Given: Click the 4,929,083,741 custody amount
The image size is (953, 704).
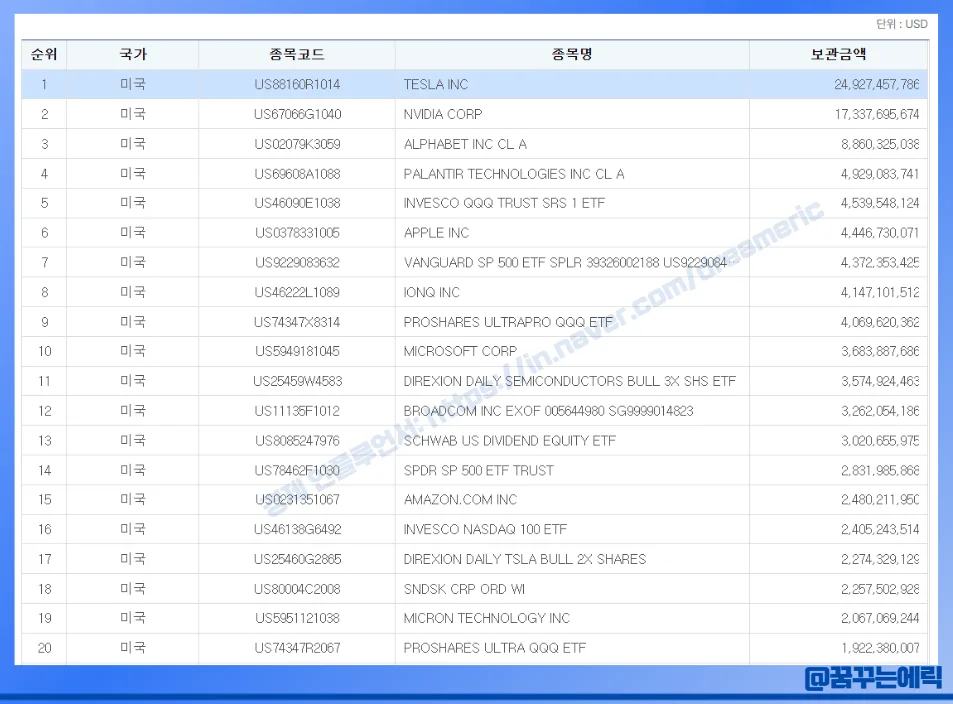Looking at the screenshot, I should click(879, 174).
